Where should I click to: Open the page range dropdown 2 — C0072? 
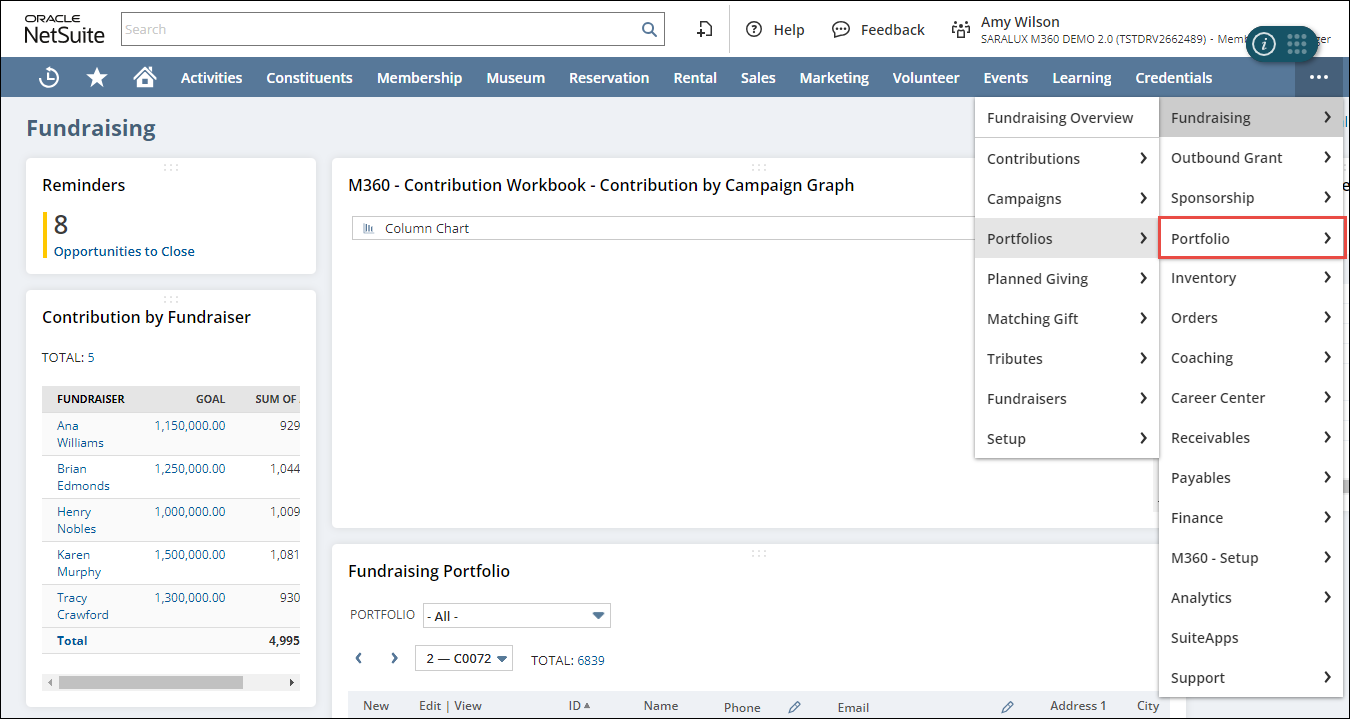464,658
